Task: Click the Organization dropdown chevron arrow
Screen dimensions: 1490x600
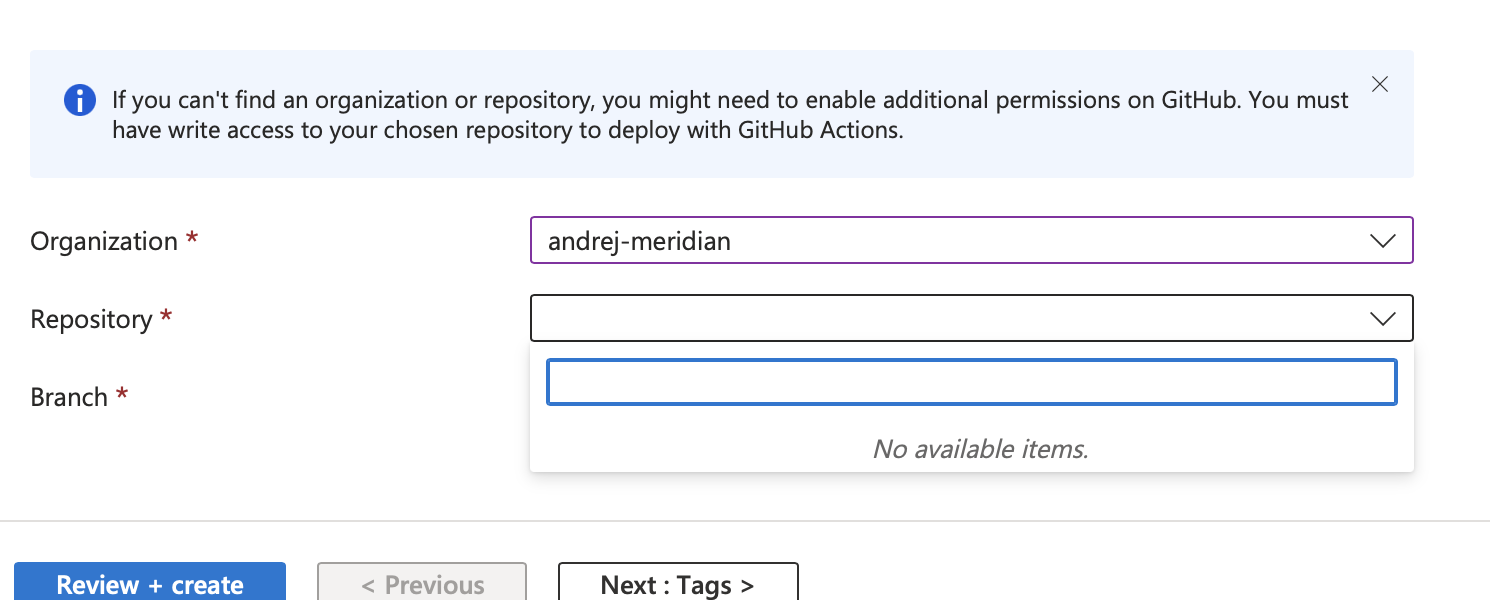Action: [x=1382, y=241]
